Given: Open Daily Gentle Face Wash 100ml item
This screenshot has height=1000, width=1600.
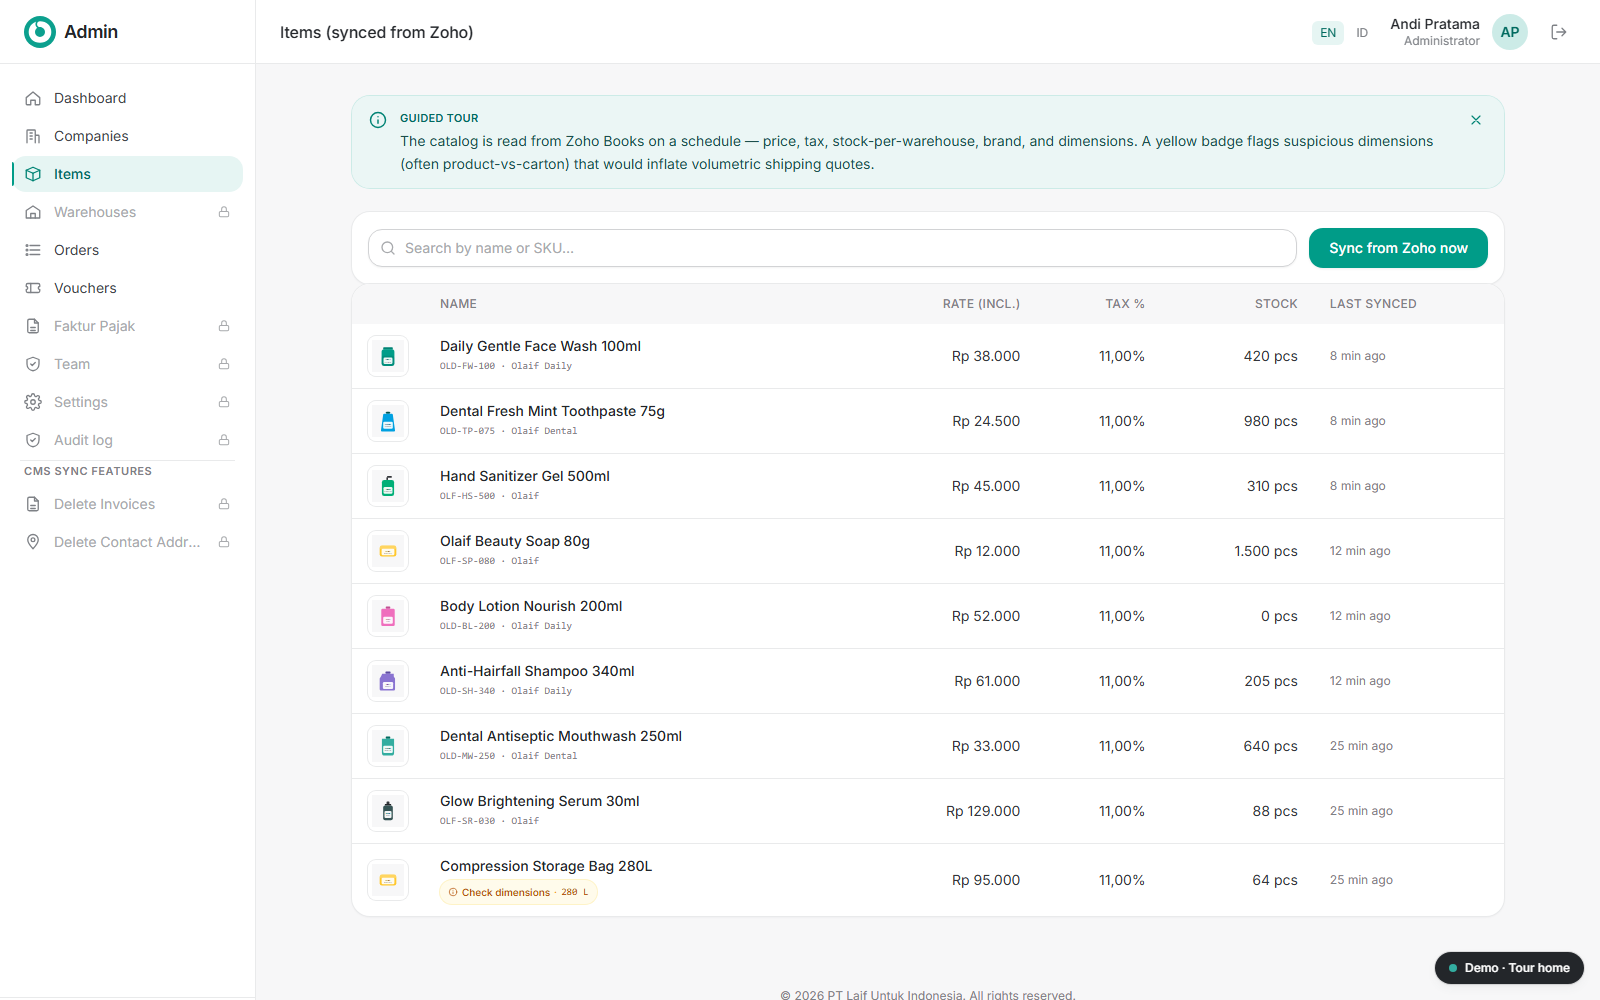Looking at the screenshot, I should [x=540, y=346].
